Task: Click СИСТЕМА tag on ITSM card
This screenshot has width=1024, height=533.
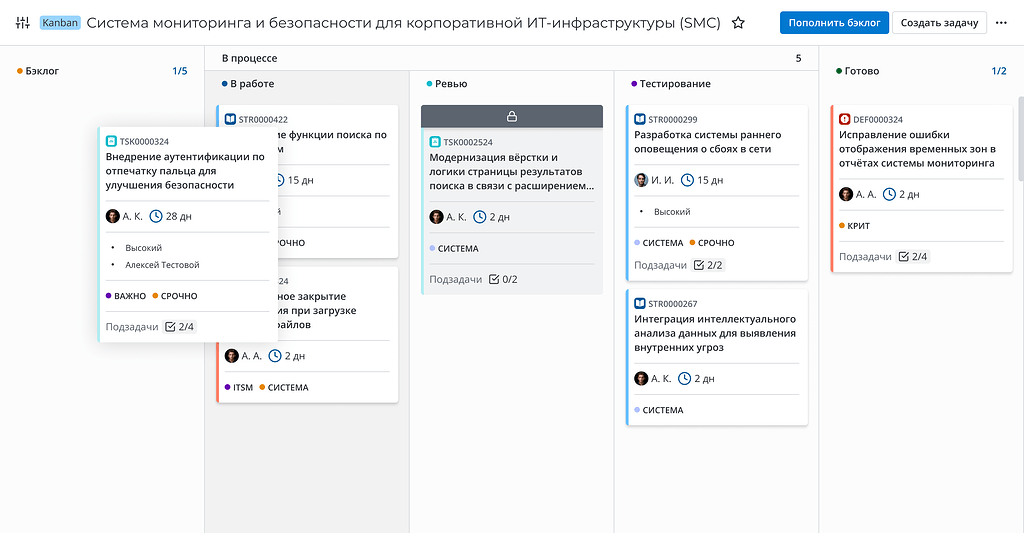Action: 283,387
